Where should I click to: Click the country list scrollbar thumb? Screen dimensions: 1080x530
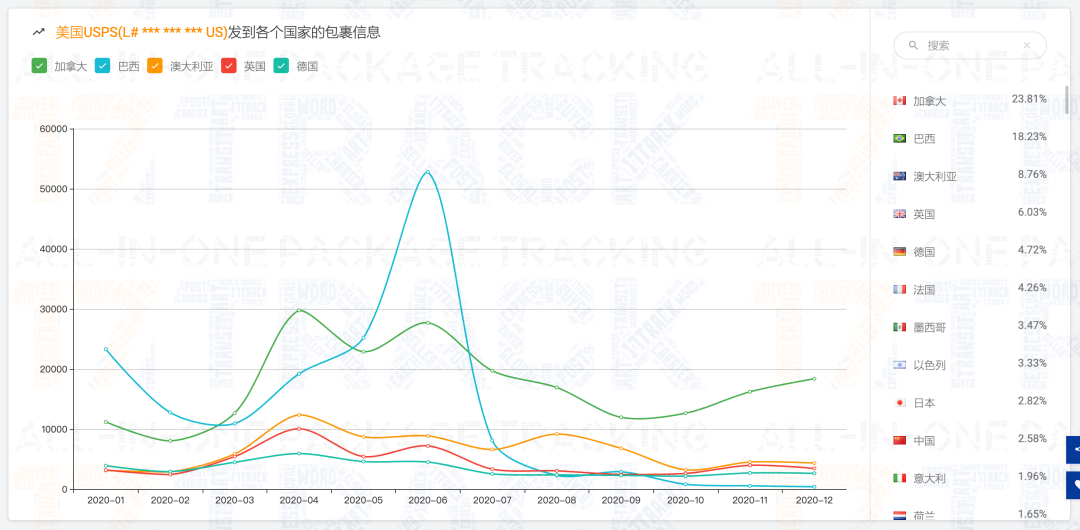click(x=1068, y=99)
